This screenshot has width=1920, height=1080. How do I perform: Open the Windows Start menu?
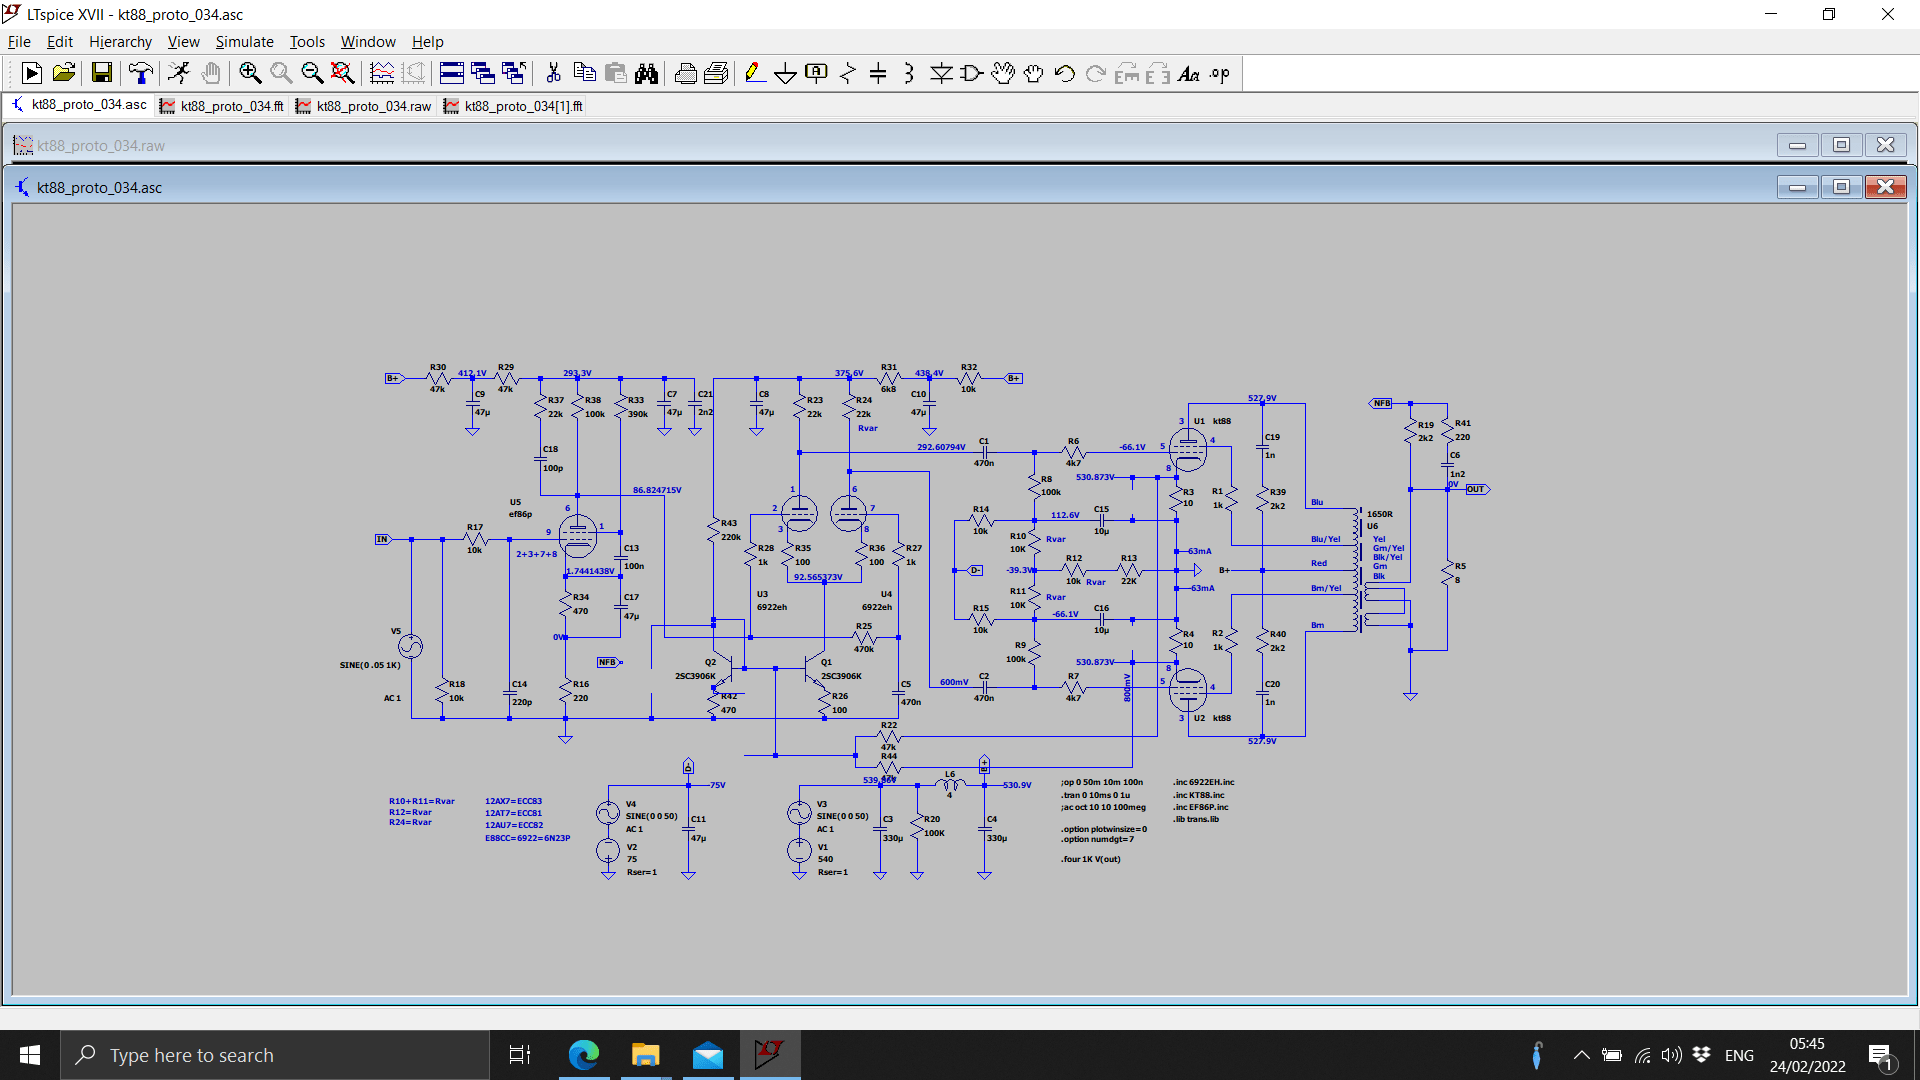point(30,1055)
